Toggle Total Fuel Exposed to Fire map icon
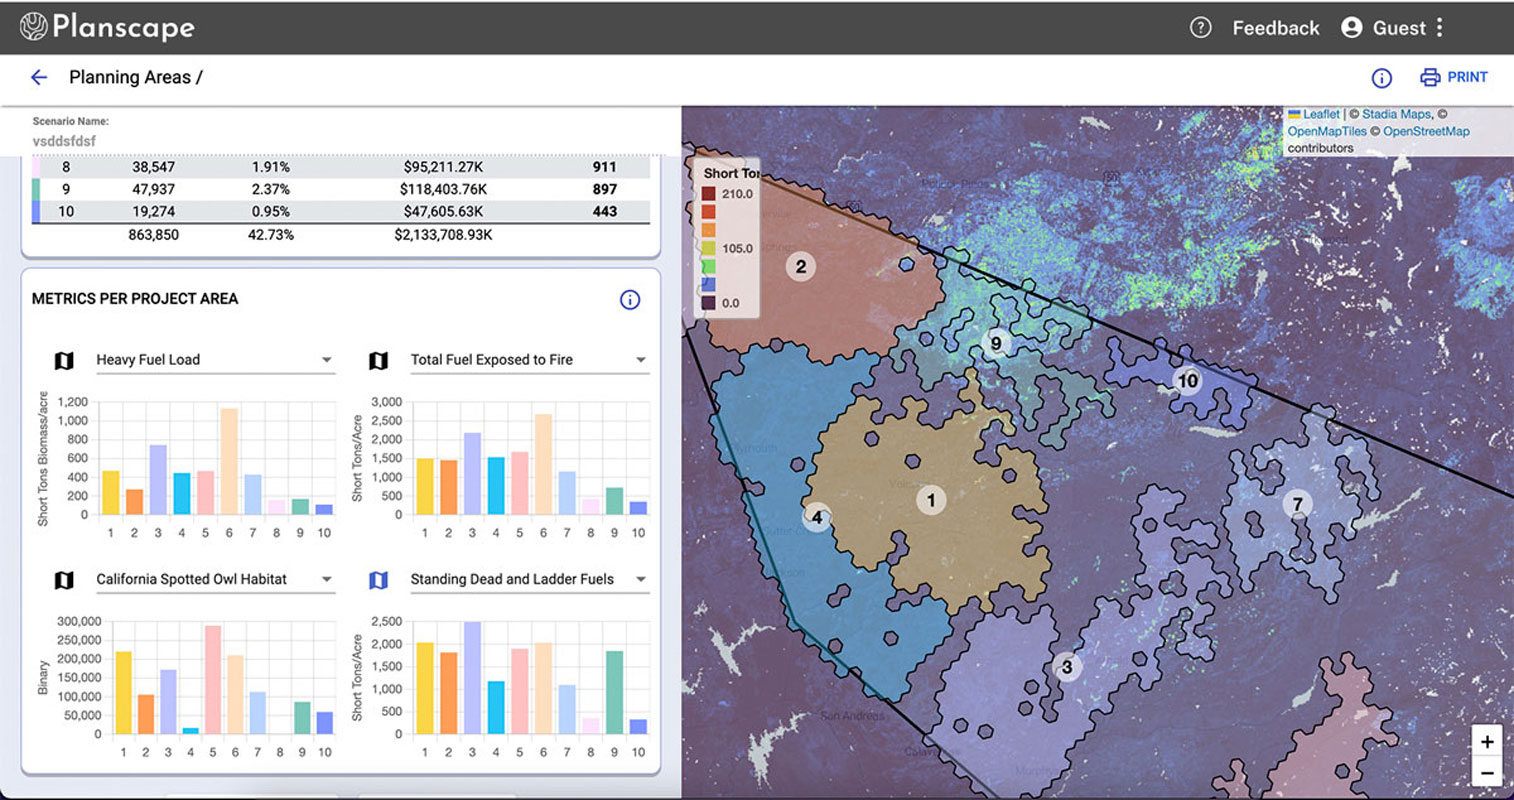Image resolution: width=1514 pixels, height=800 pixels. point(378,360)
